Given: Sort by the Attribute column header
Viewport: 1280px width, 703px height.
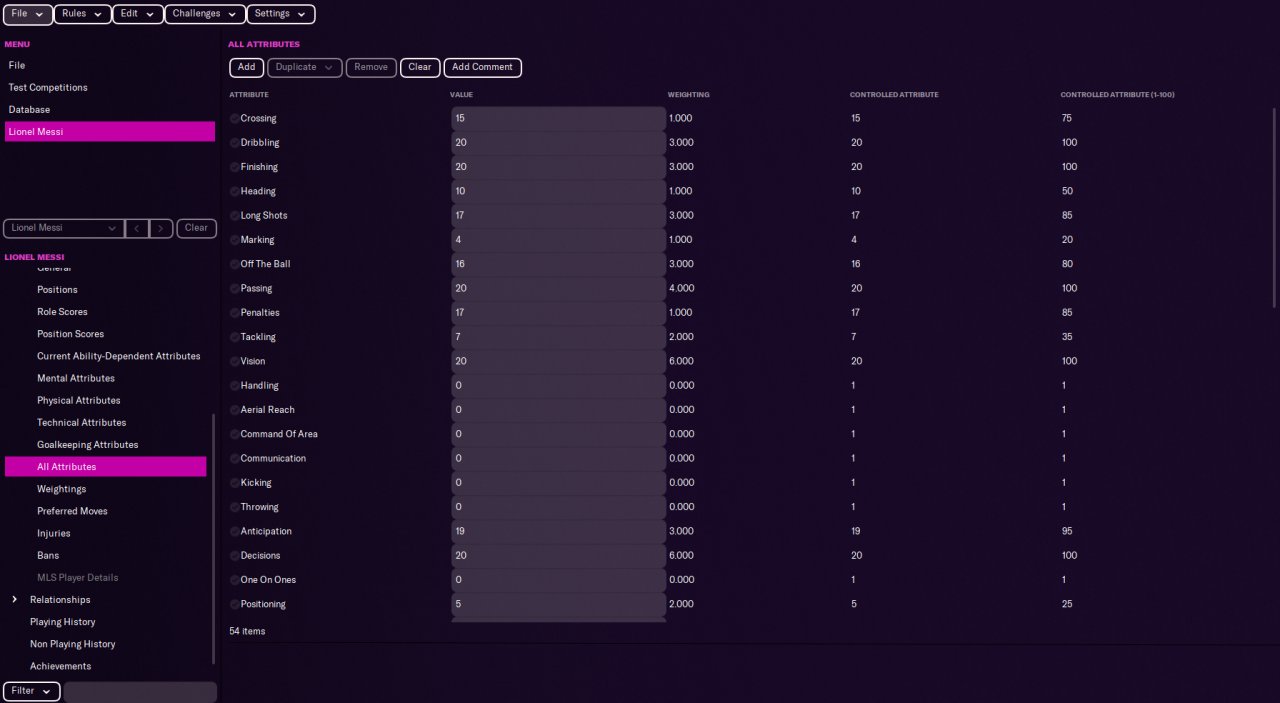Looking at the screenshot, I should coord(249,95).
